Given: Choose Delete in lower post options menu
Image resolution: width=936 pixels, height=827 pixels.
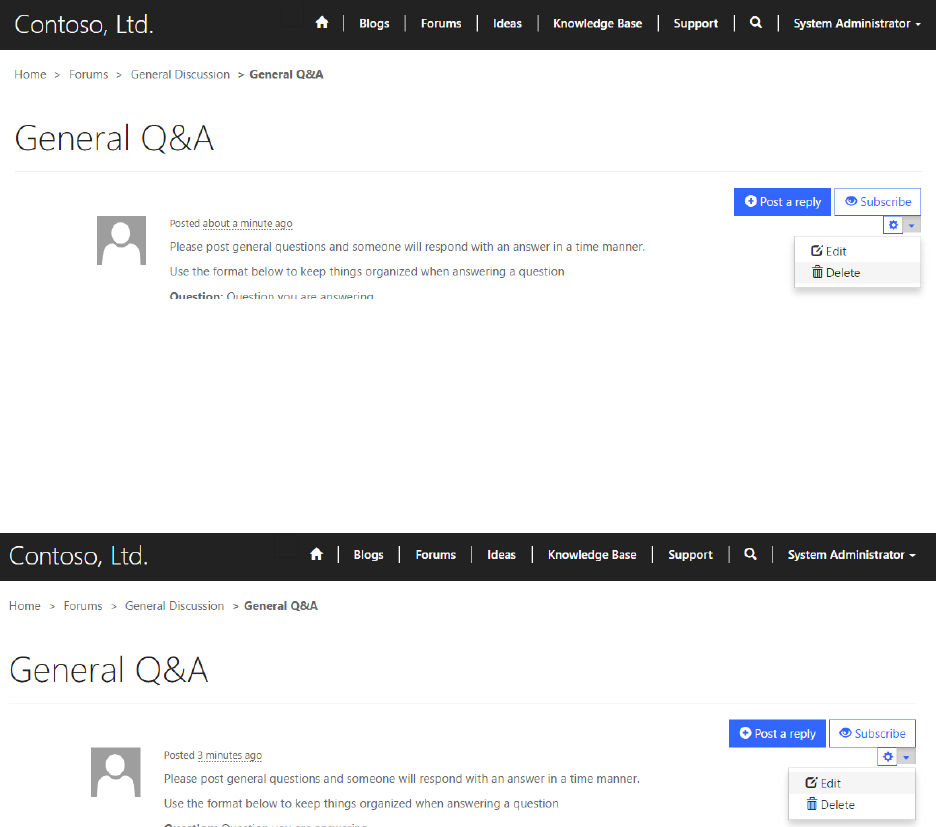Looking at the screenshot, I should point(852,804).
